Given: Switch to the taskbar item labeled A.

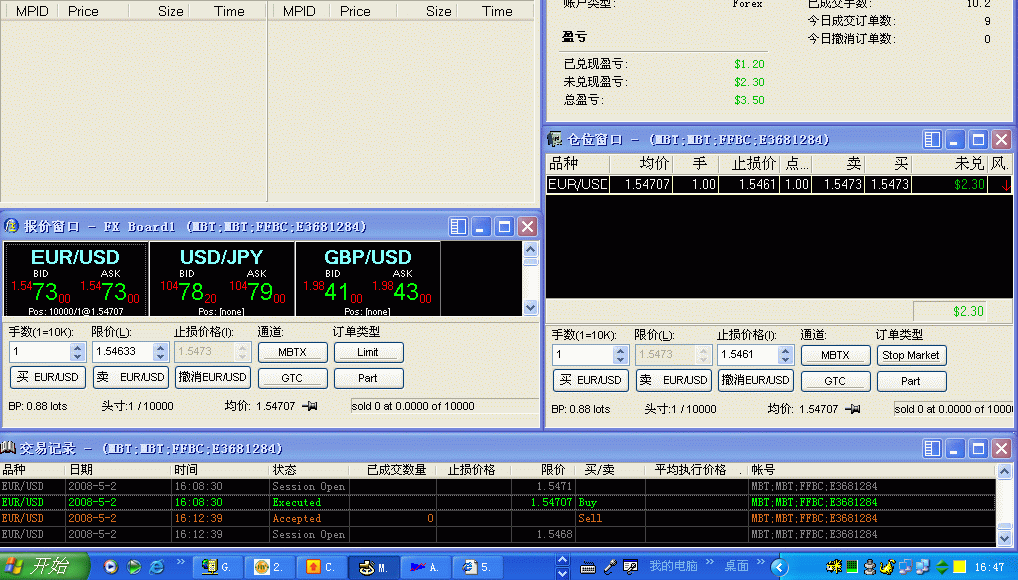Looking at the screenshot, I should [x=425, y=567].
